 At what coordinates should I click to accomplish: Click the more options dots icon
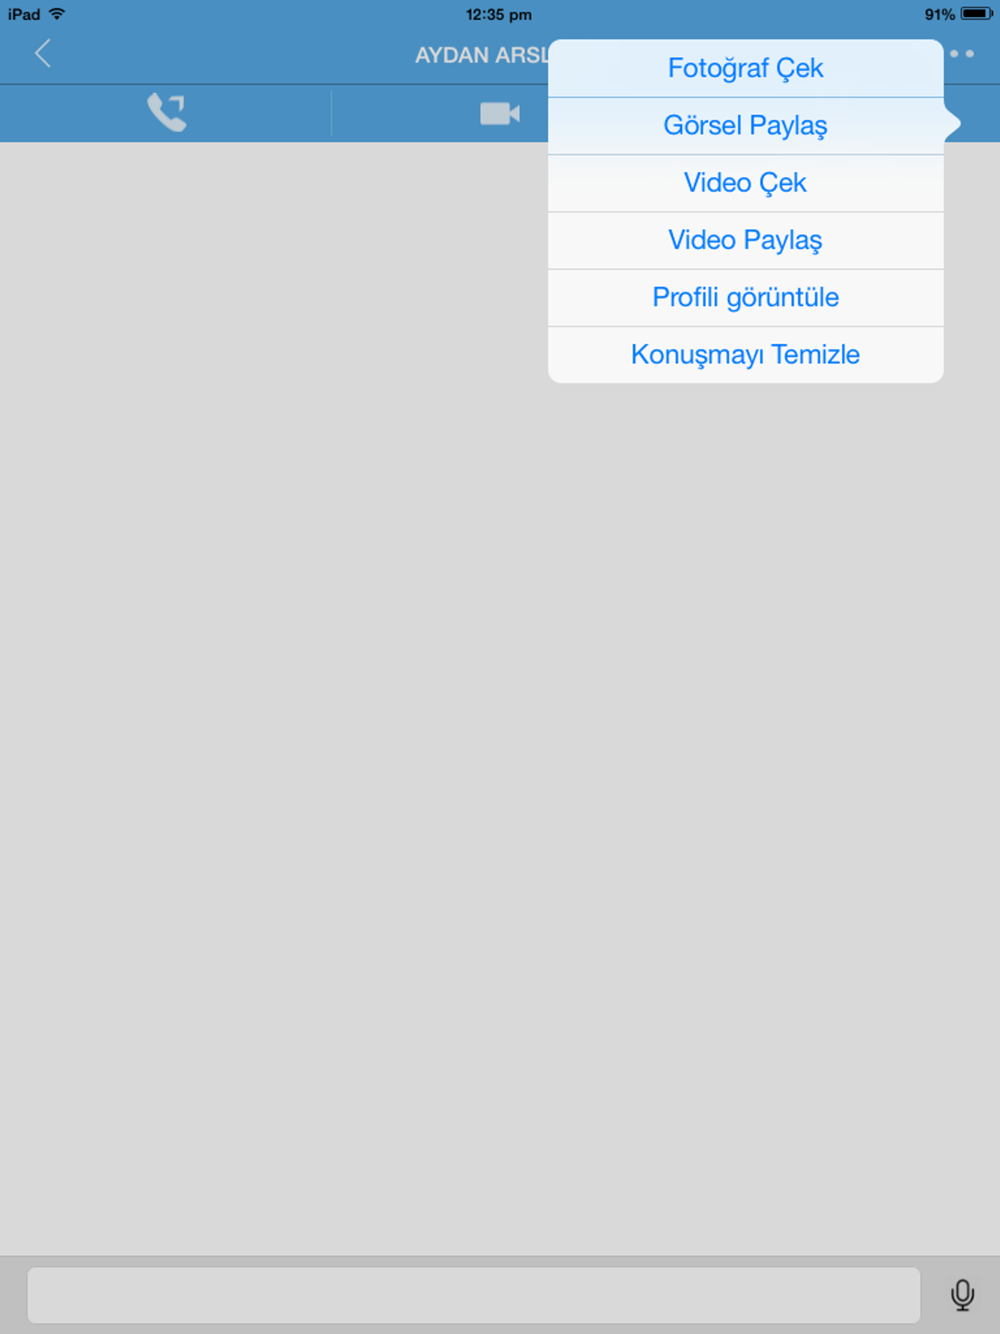click(x=962, y=54)
